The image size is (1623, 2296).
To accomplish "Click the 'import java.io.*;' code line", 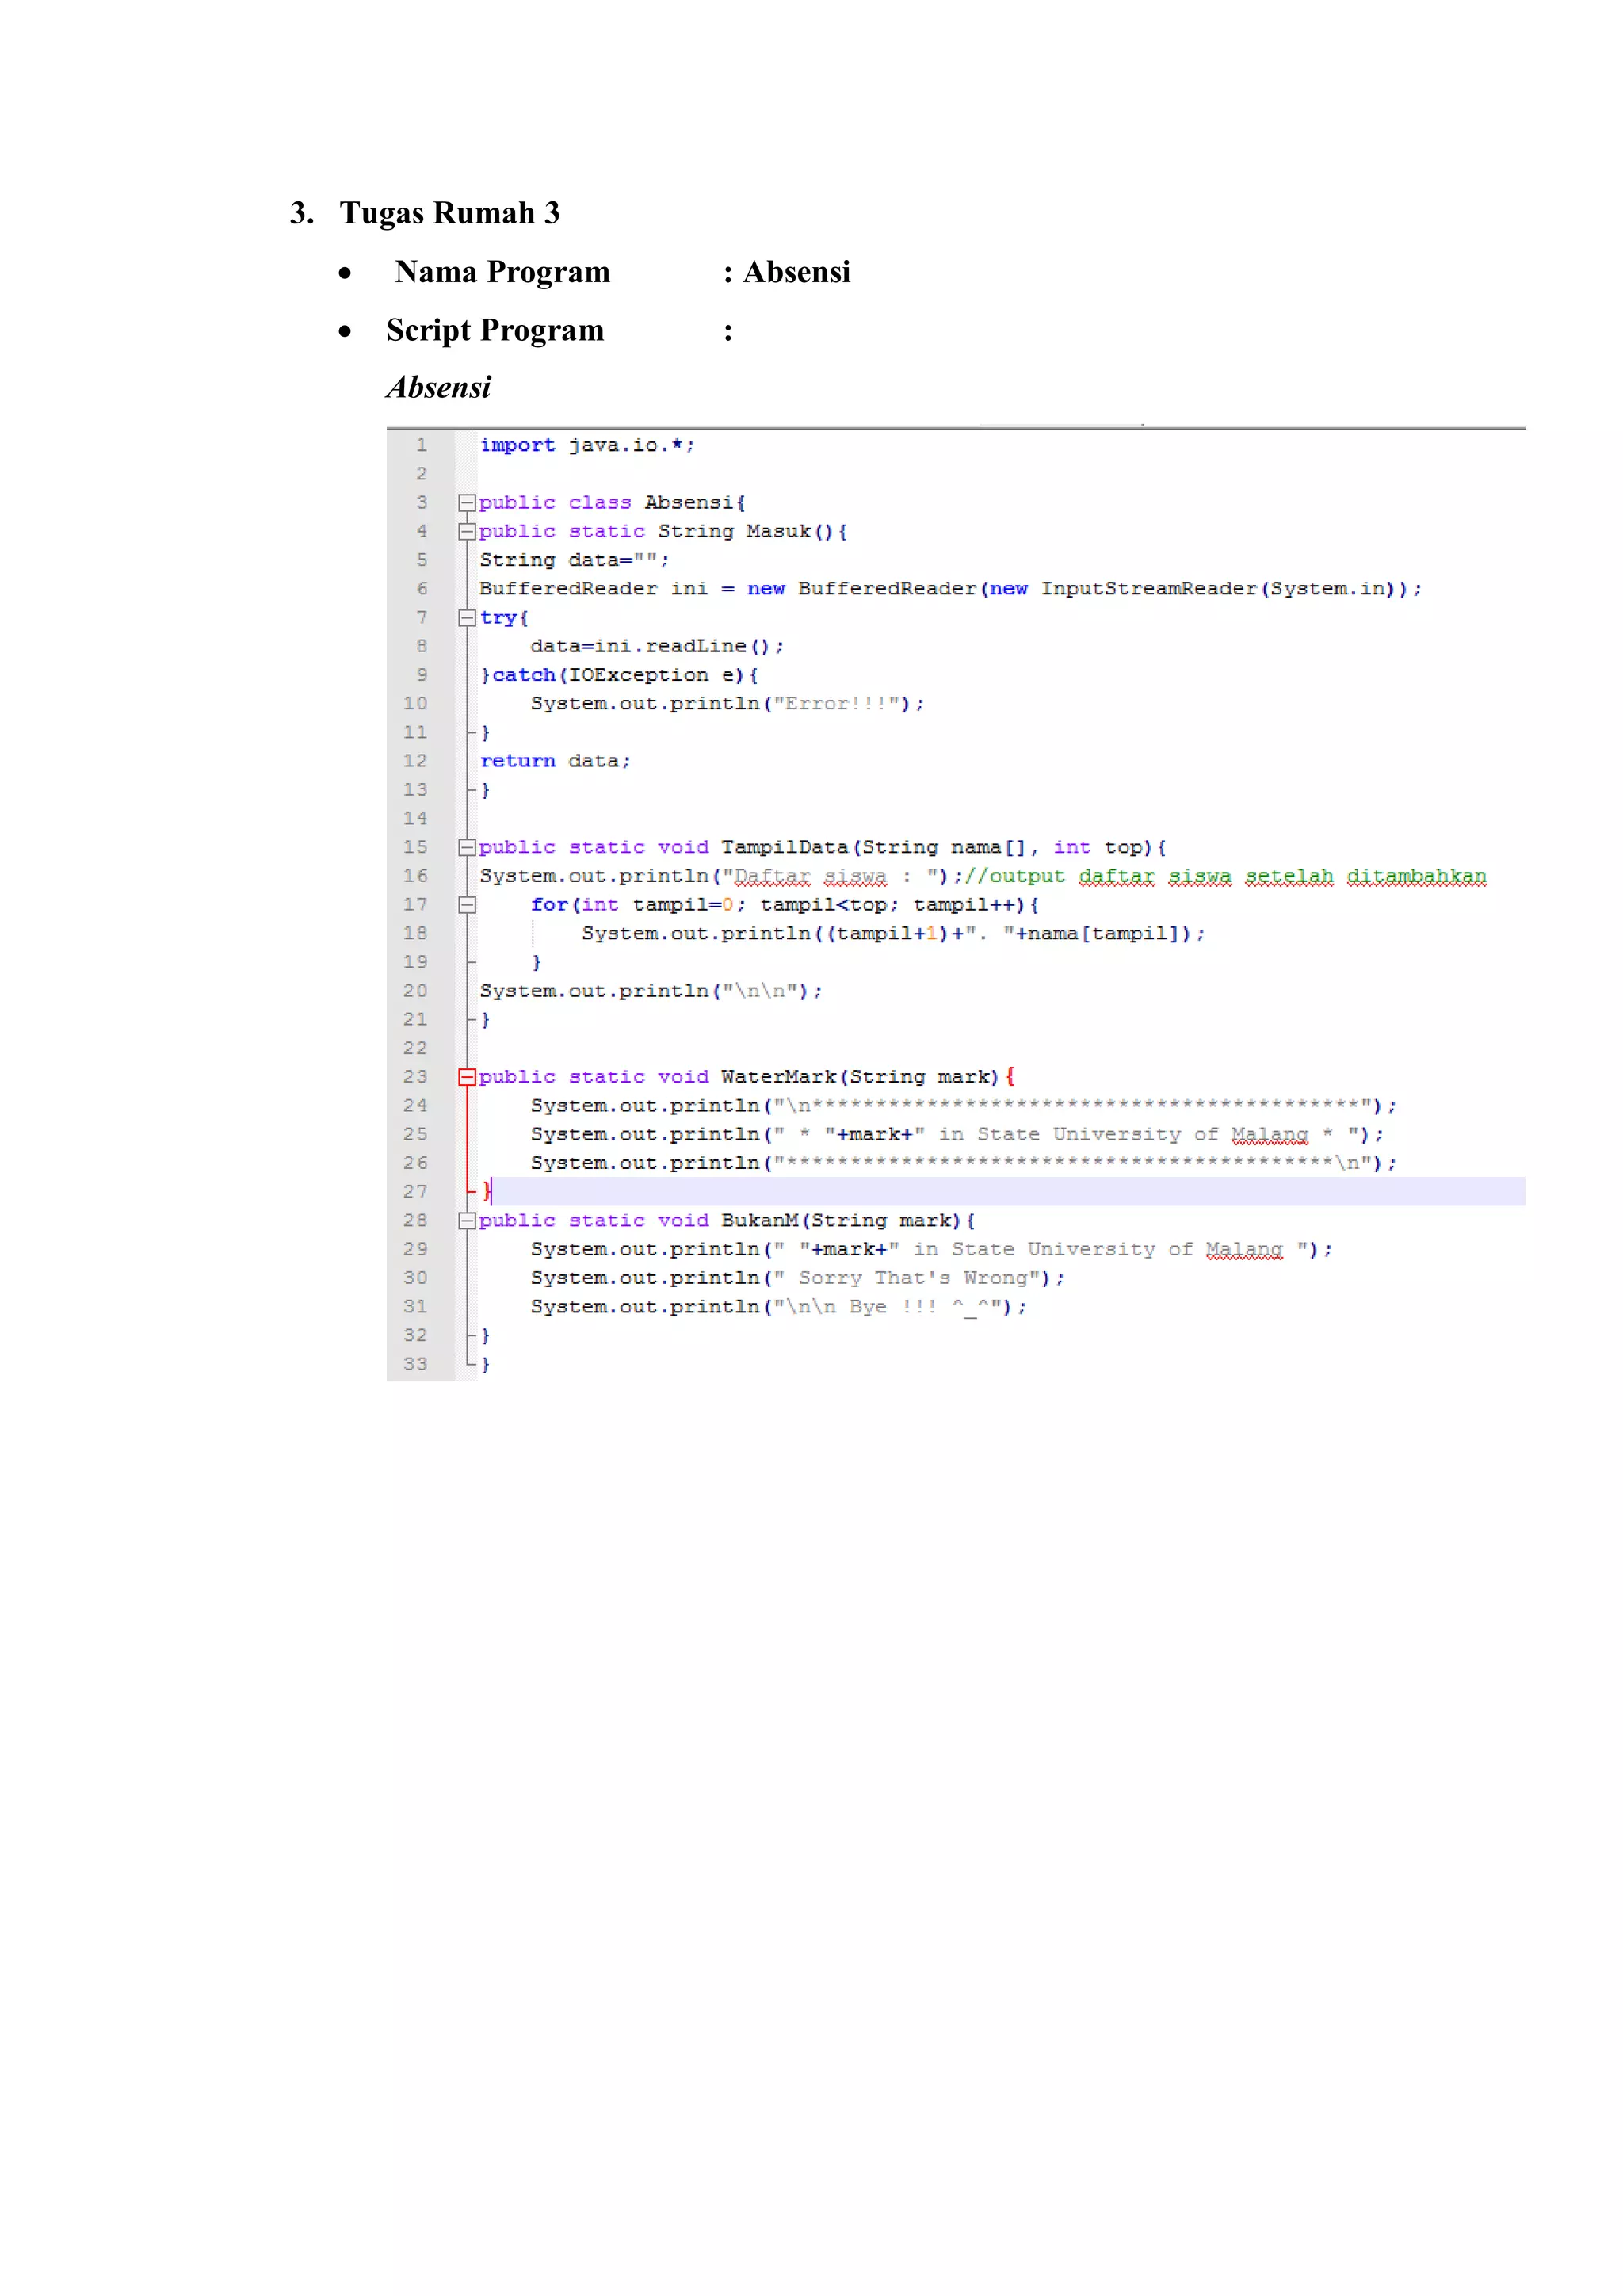I will (x=587, y=445).
